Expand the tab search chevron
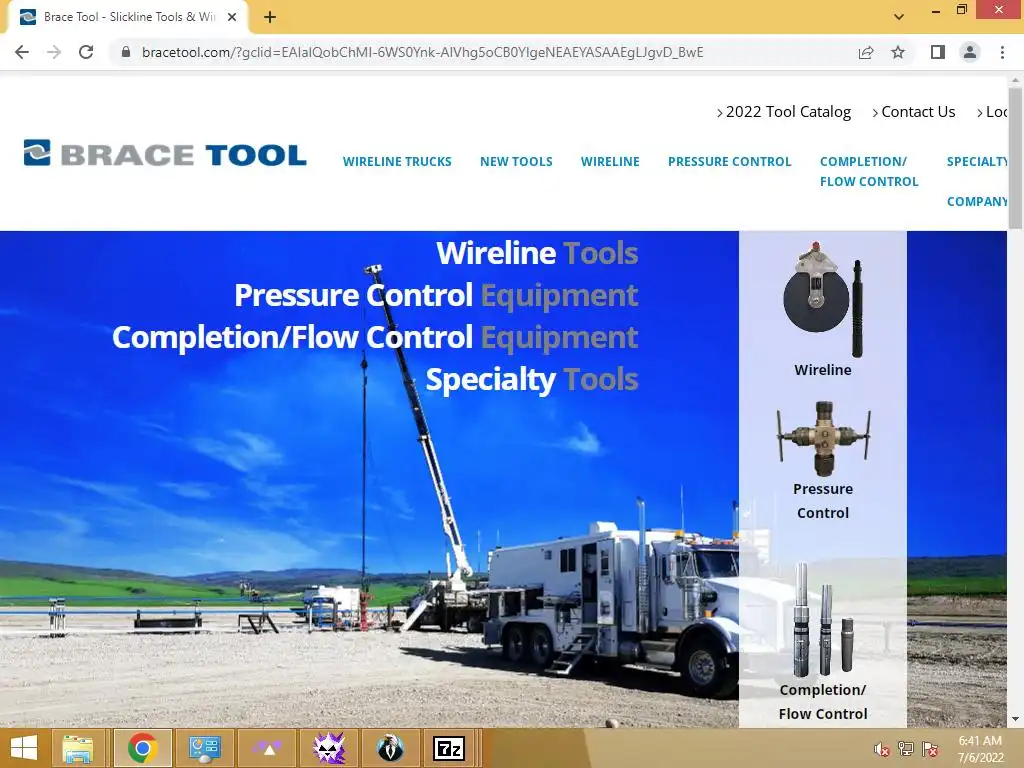This screenshot has width=1024, height=768. pyautogui.click(x=899, y=17)
